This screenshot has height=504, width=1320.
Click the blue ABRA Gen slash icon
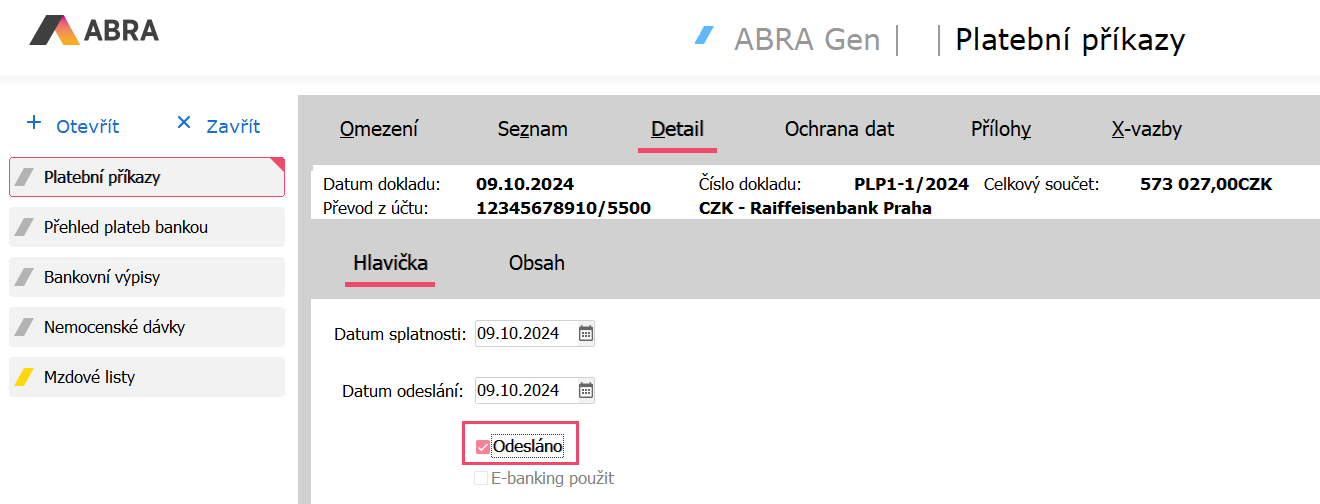[x=705, y=37]
